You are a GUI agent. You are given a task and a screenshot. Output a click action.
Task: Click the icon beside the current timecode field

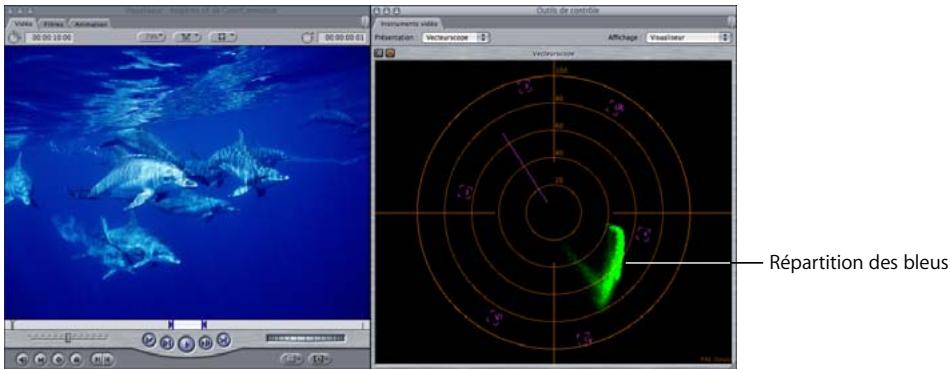(x=307, y=38)
